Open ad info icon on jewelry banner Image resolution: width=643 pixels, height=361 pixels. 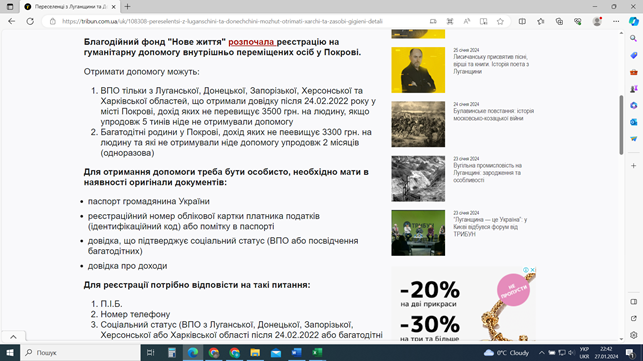pyautogui.click(x=526, y=270)
